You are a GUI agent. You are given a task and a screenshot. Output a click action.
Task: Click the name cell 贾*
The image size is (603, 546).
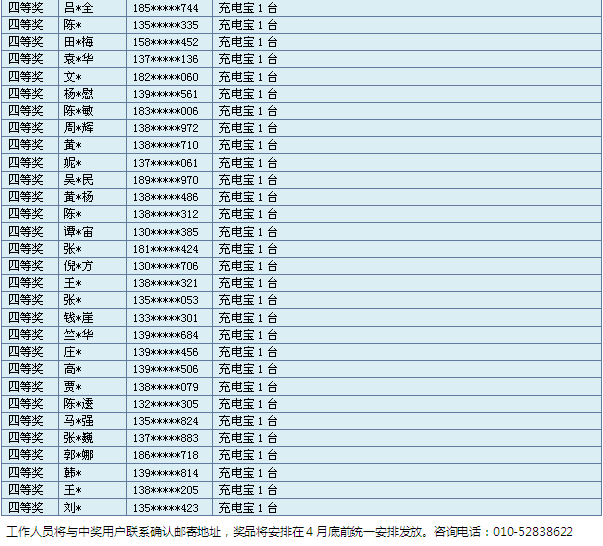click(72, 387)
